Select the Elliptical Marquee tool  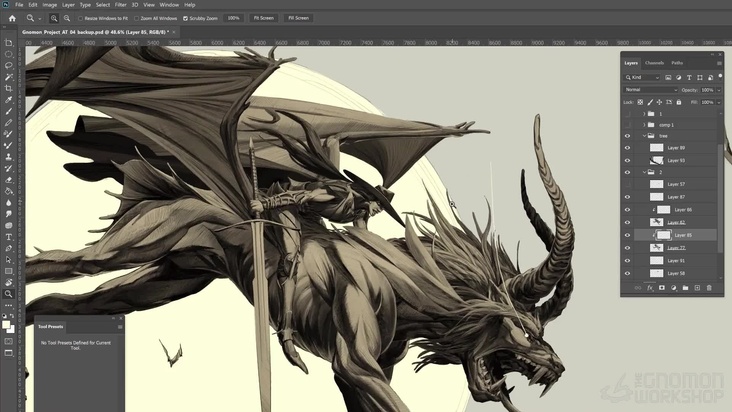(8, 54)
